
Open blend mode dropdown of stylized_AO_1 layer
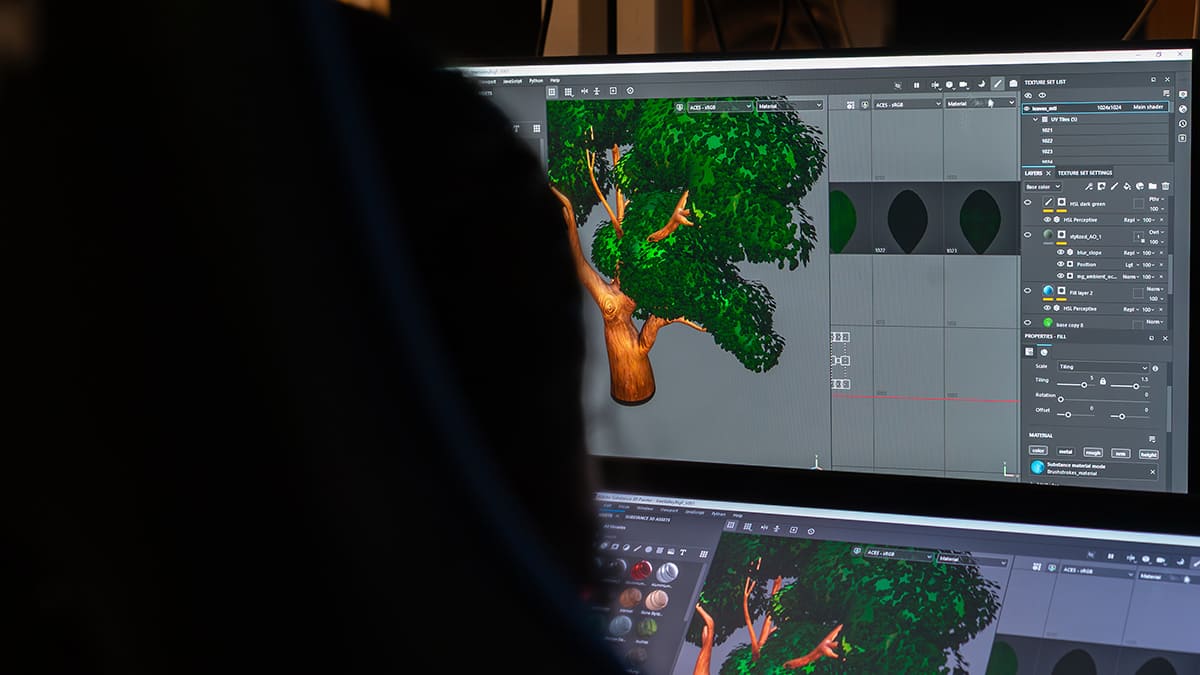1157,232
